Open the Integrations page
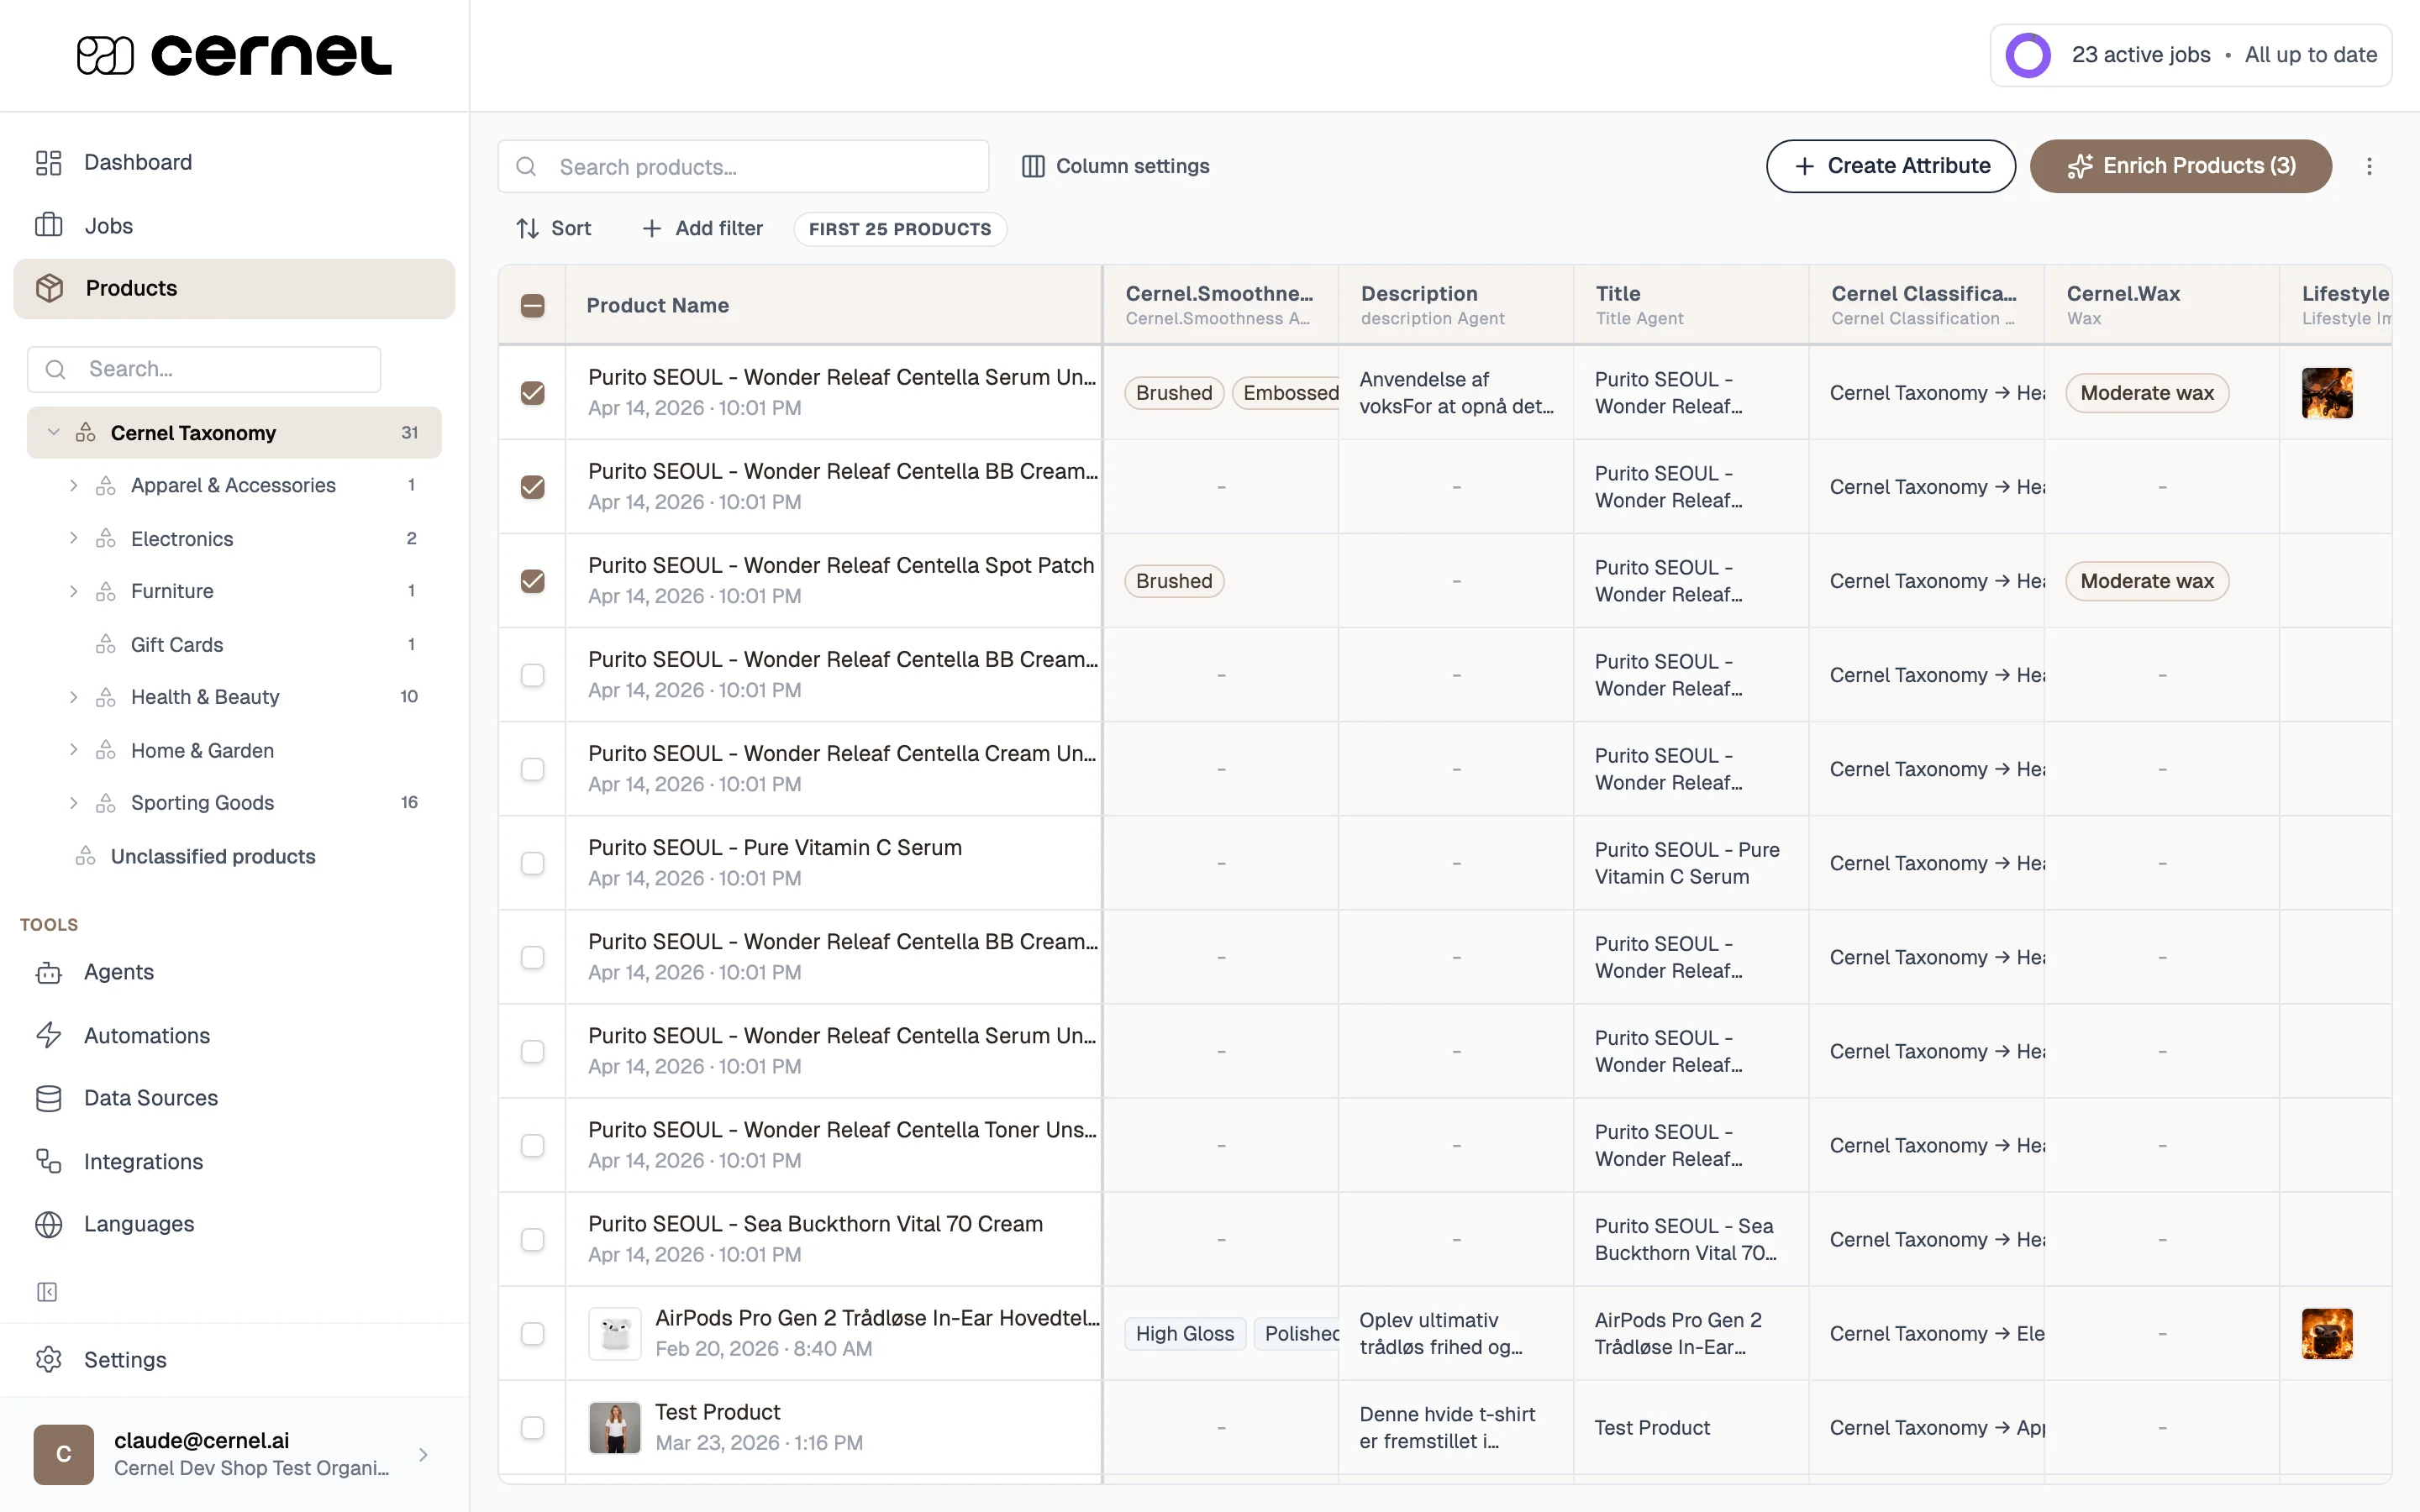Viewport: 2420px width, 1512px height. (x=234, y=1161)
